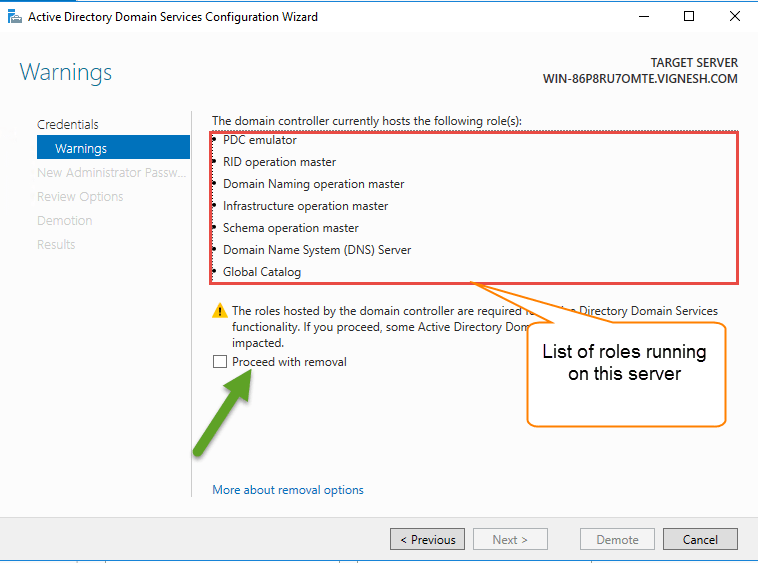758x563 pixels.
Task: Click the Global Catalog role entry
Action: tap(262, 272)
